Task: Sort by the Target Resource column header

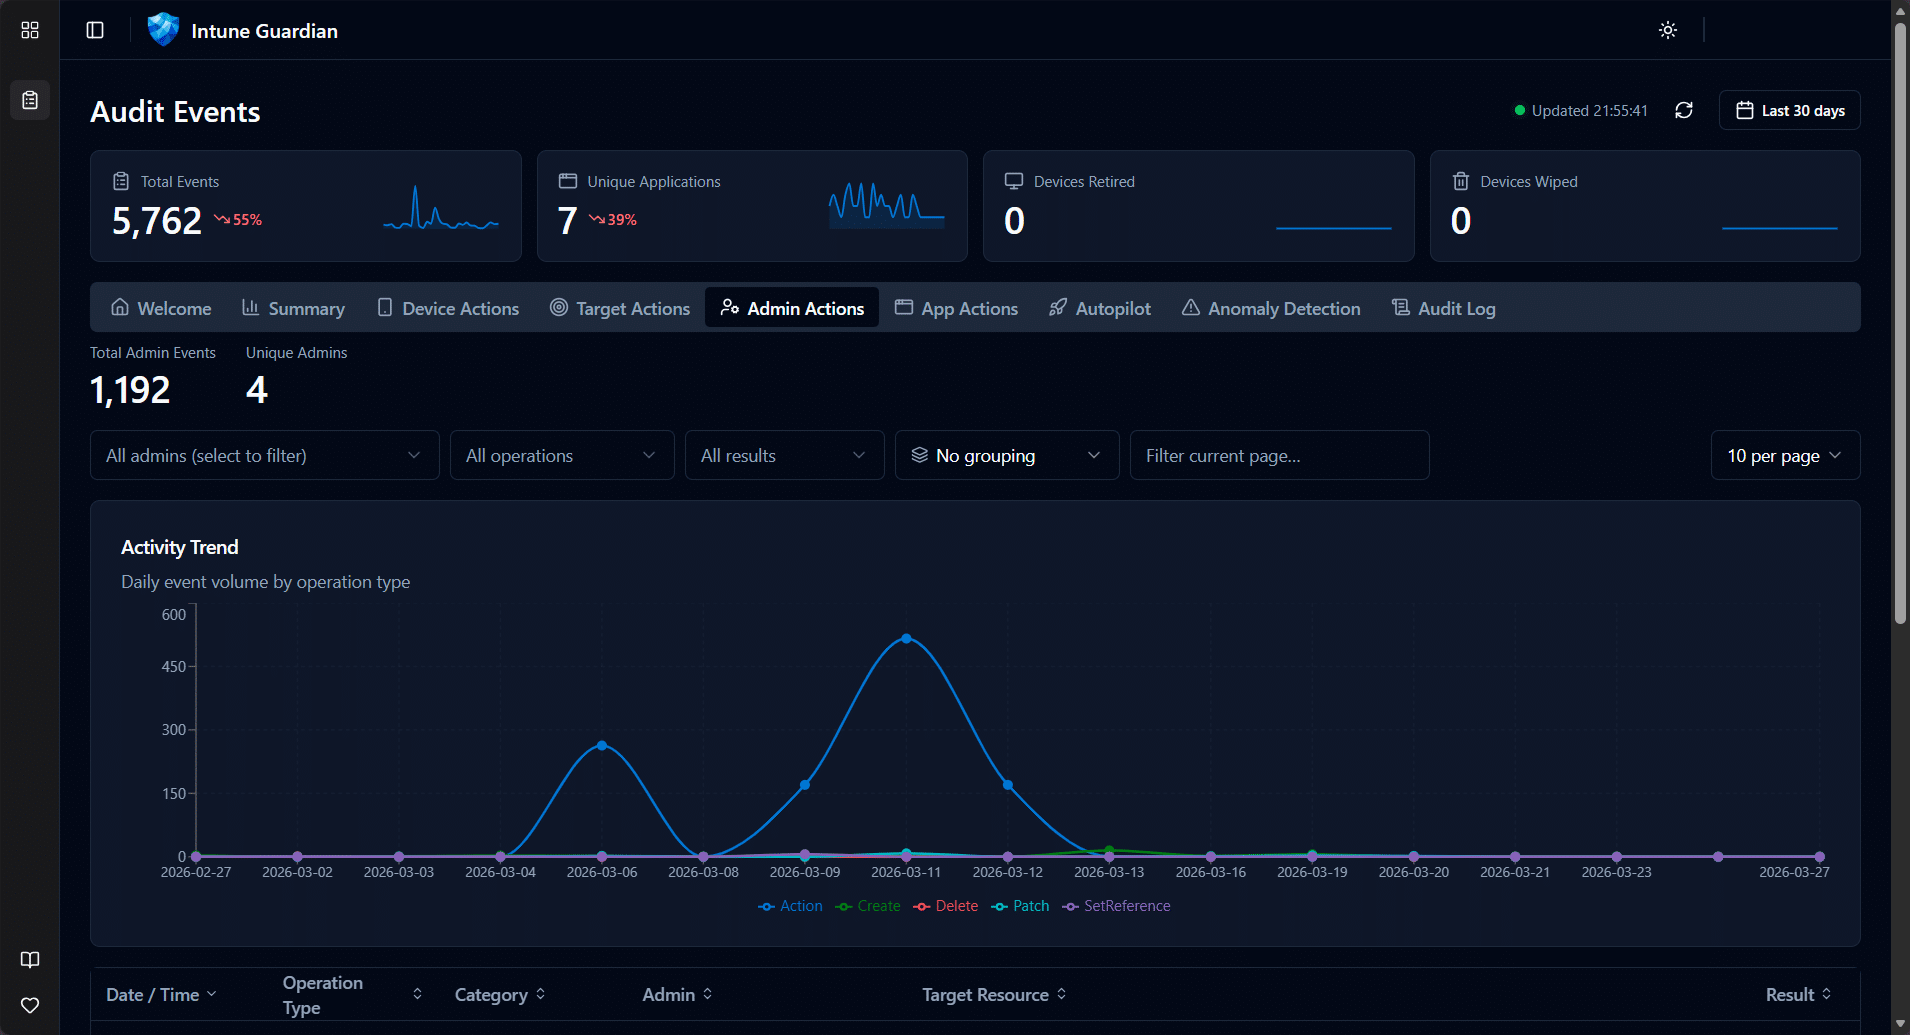Action: pos(994,995)
